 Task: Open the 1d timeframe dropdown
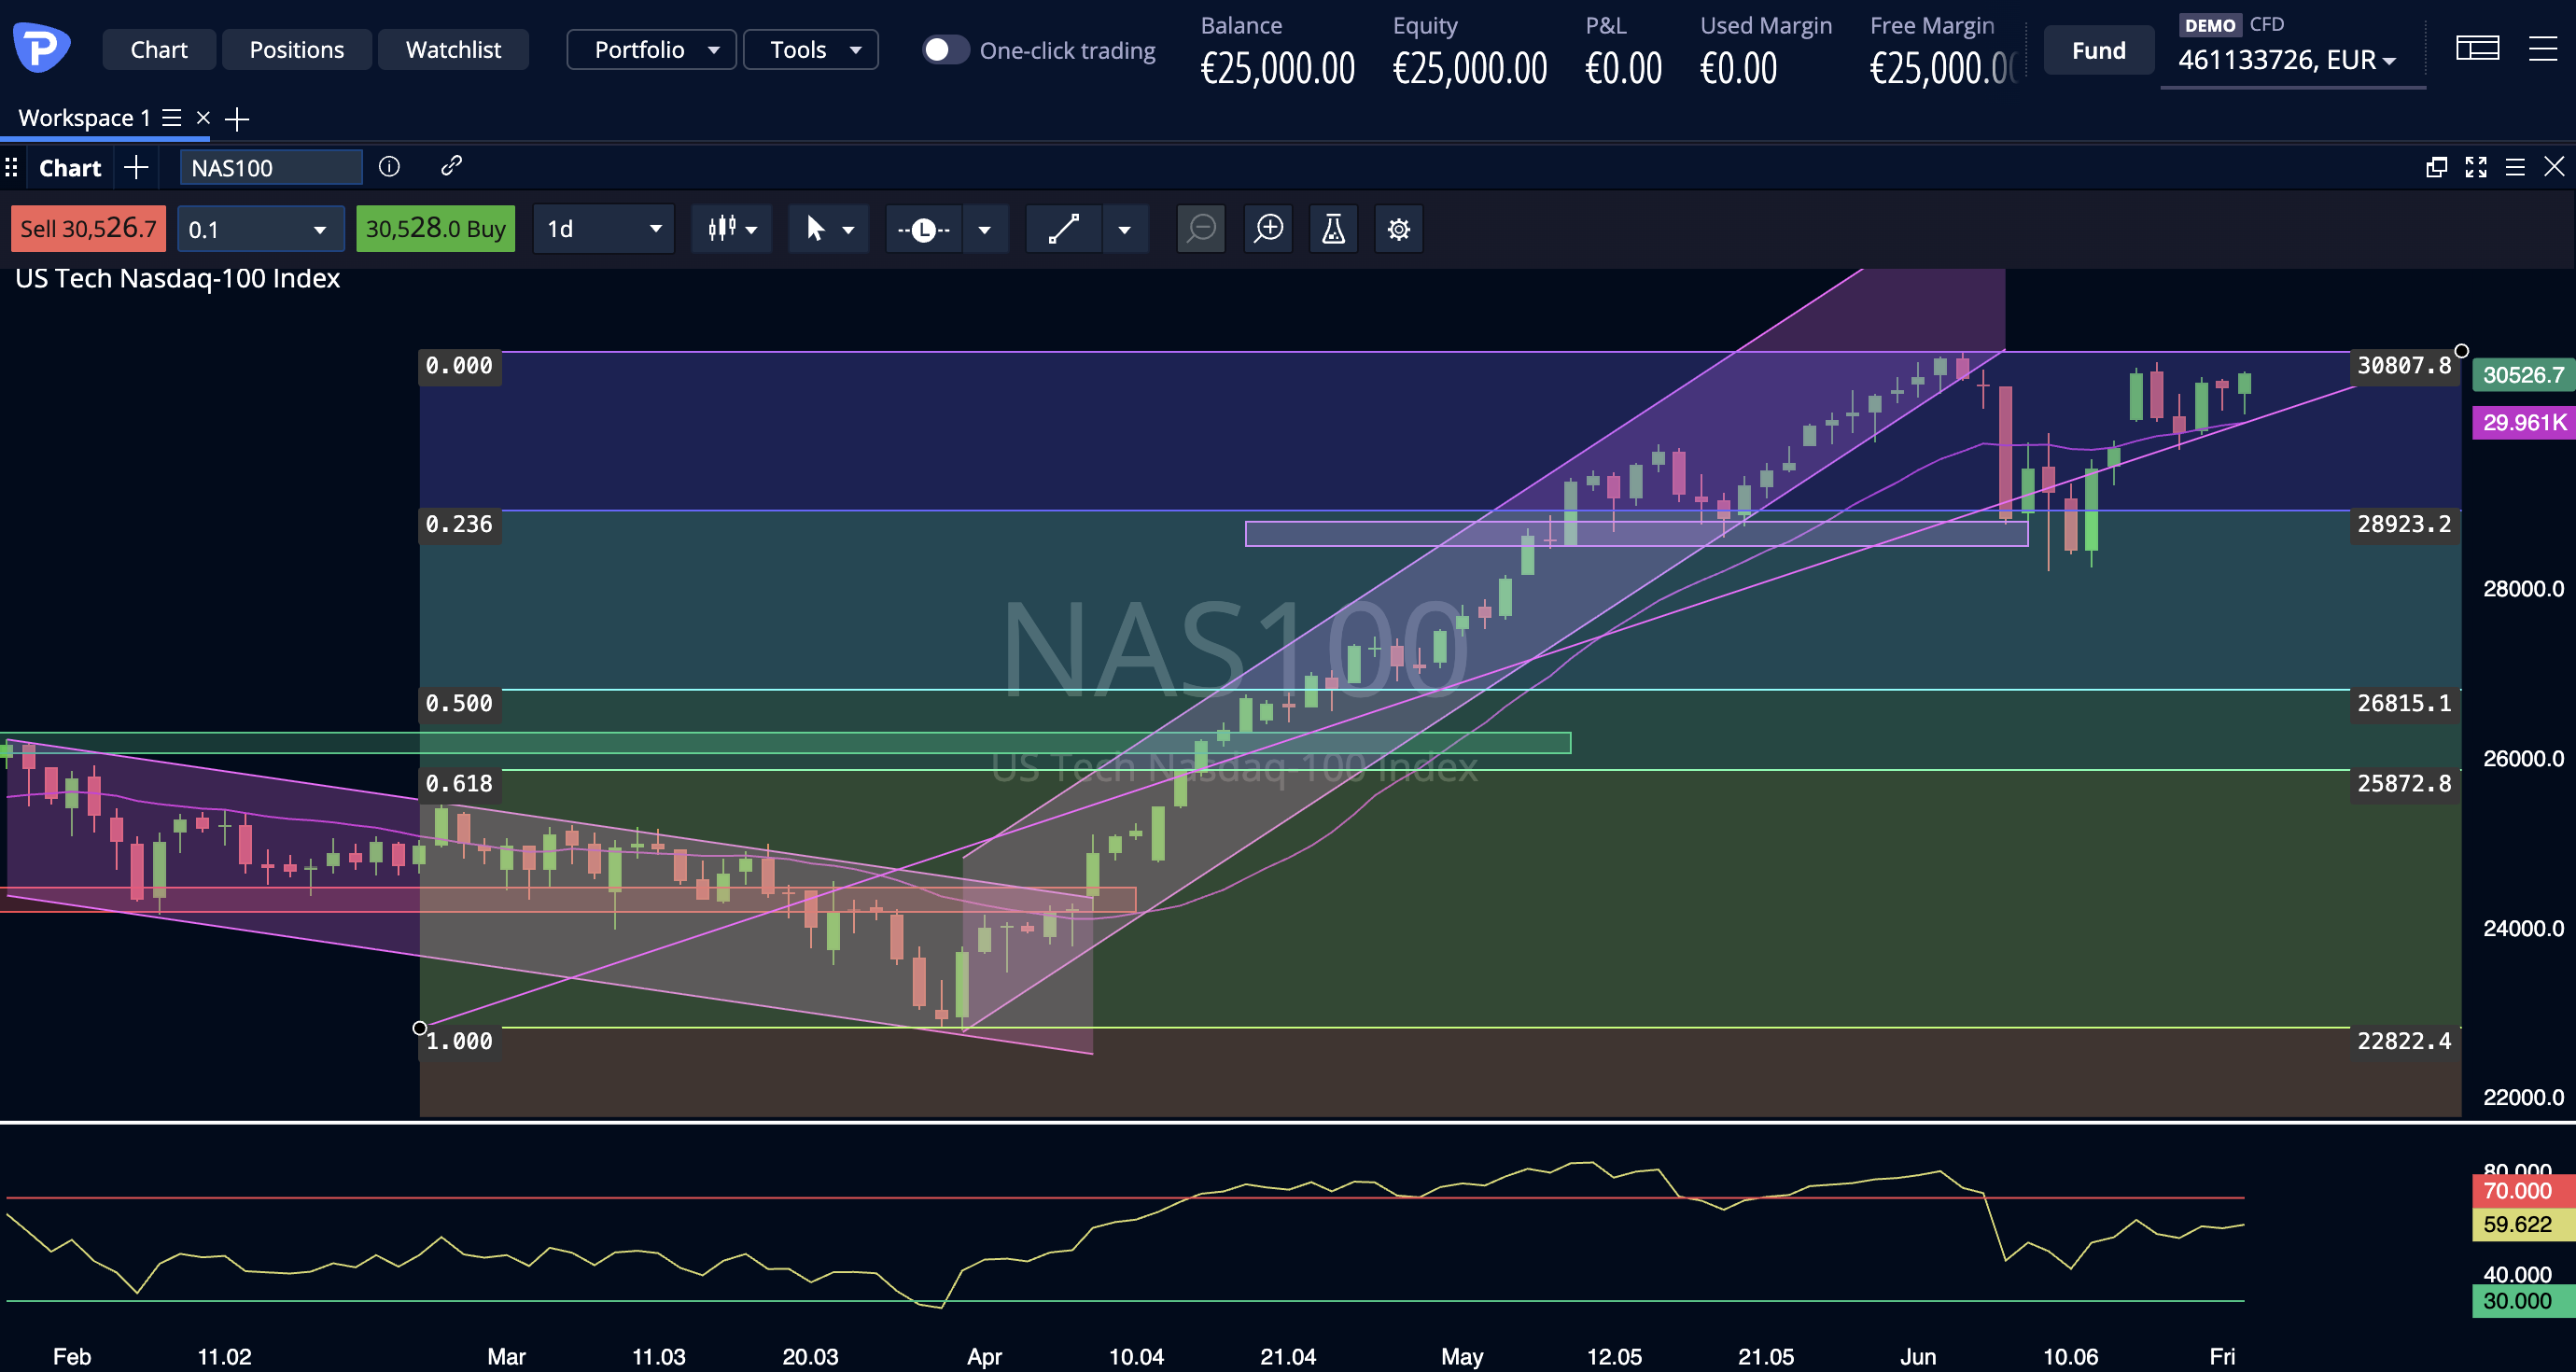click(x=603, y=229)
